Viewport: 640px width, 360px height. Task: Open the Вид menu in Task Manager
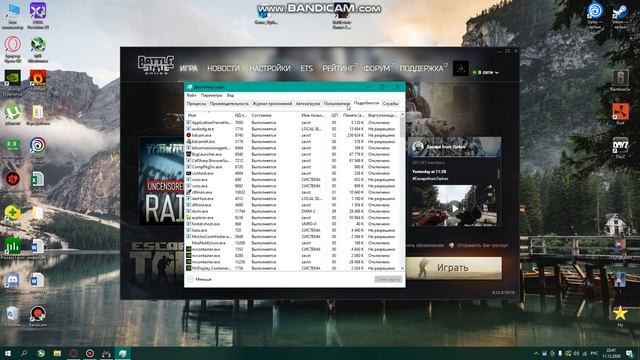pos(230,96)
